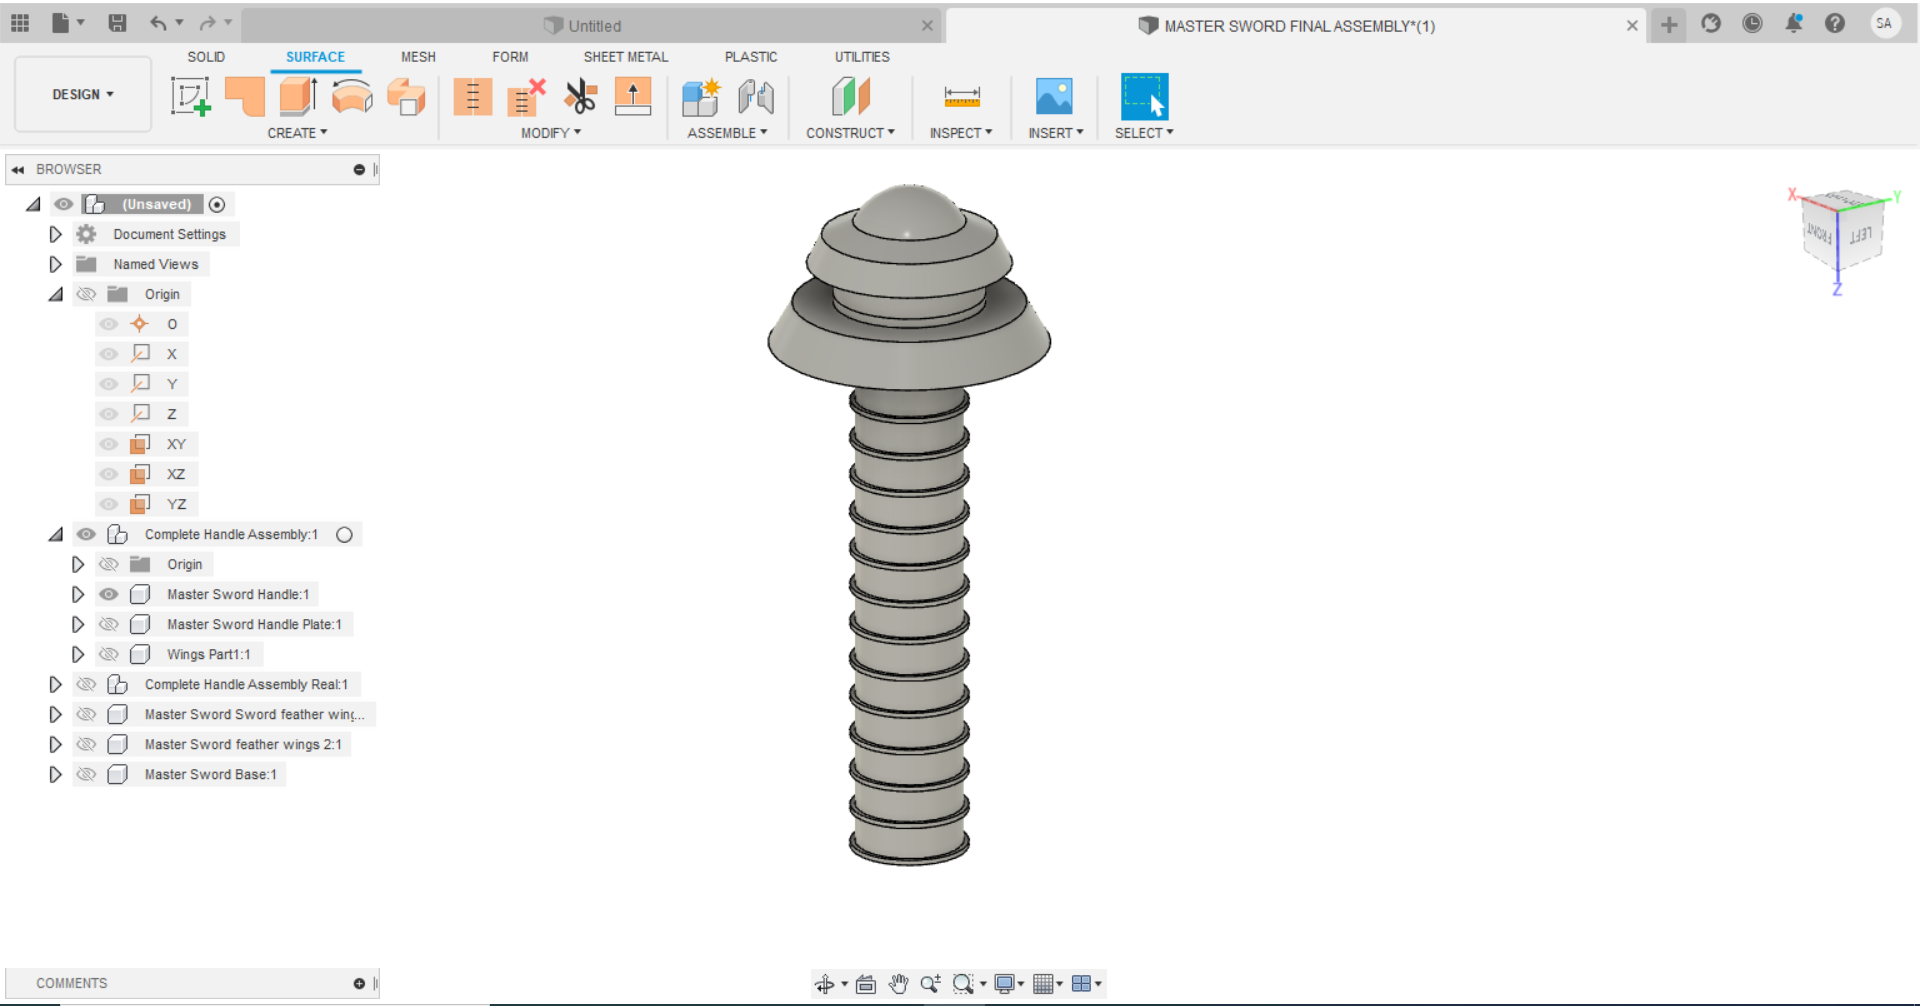Viewport: 1920px width, 1006px height.
Task: Select the Trim tool in Modify
Action: coord(472,97)
